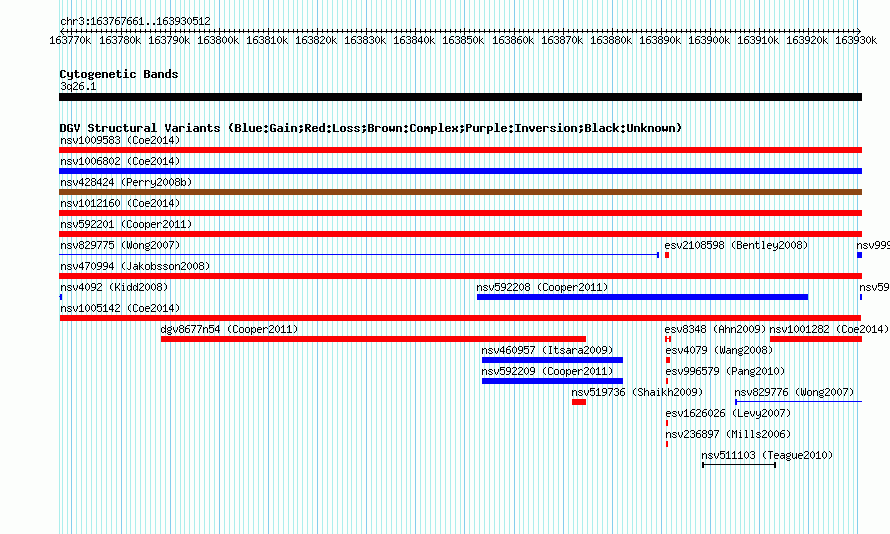890x534 pixels.
Task: Open the nsv1005142 (Coe2014) red bar
Action: (460, 318)
